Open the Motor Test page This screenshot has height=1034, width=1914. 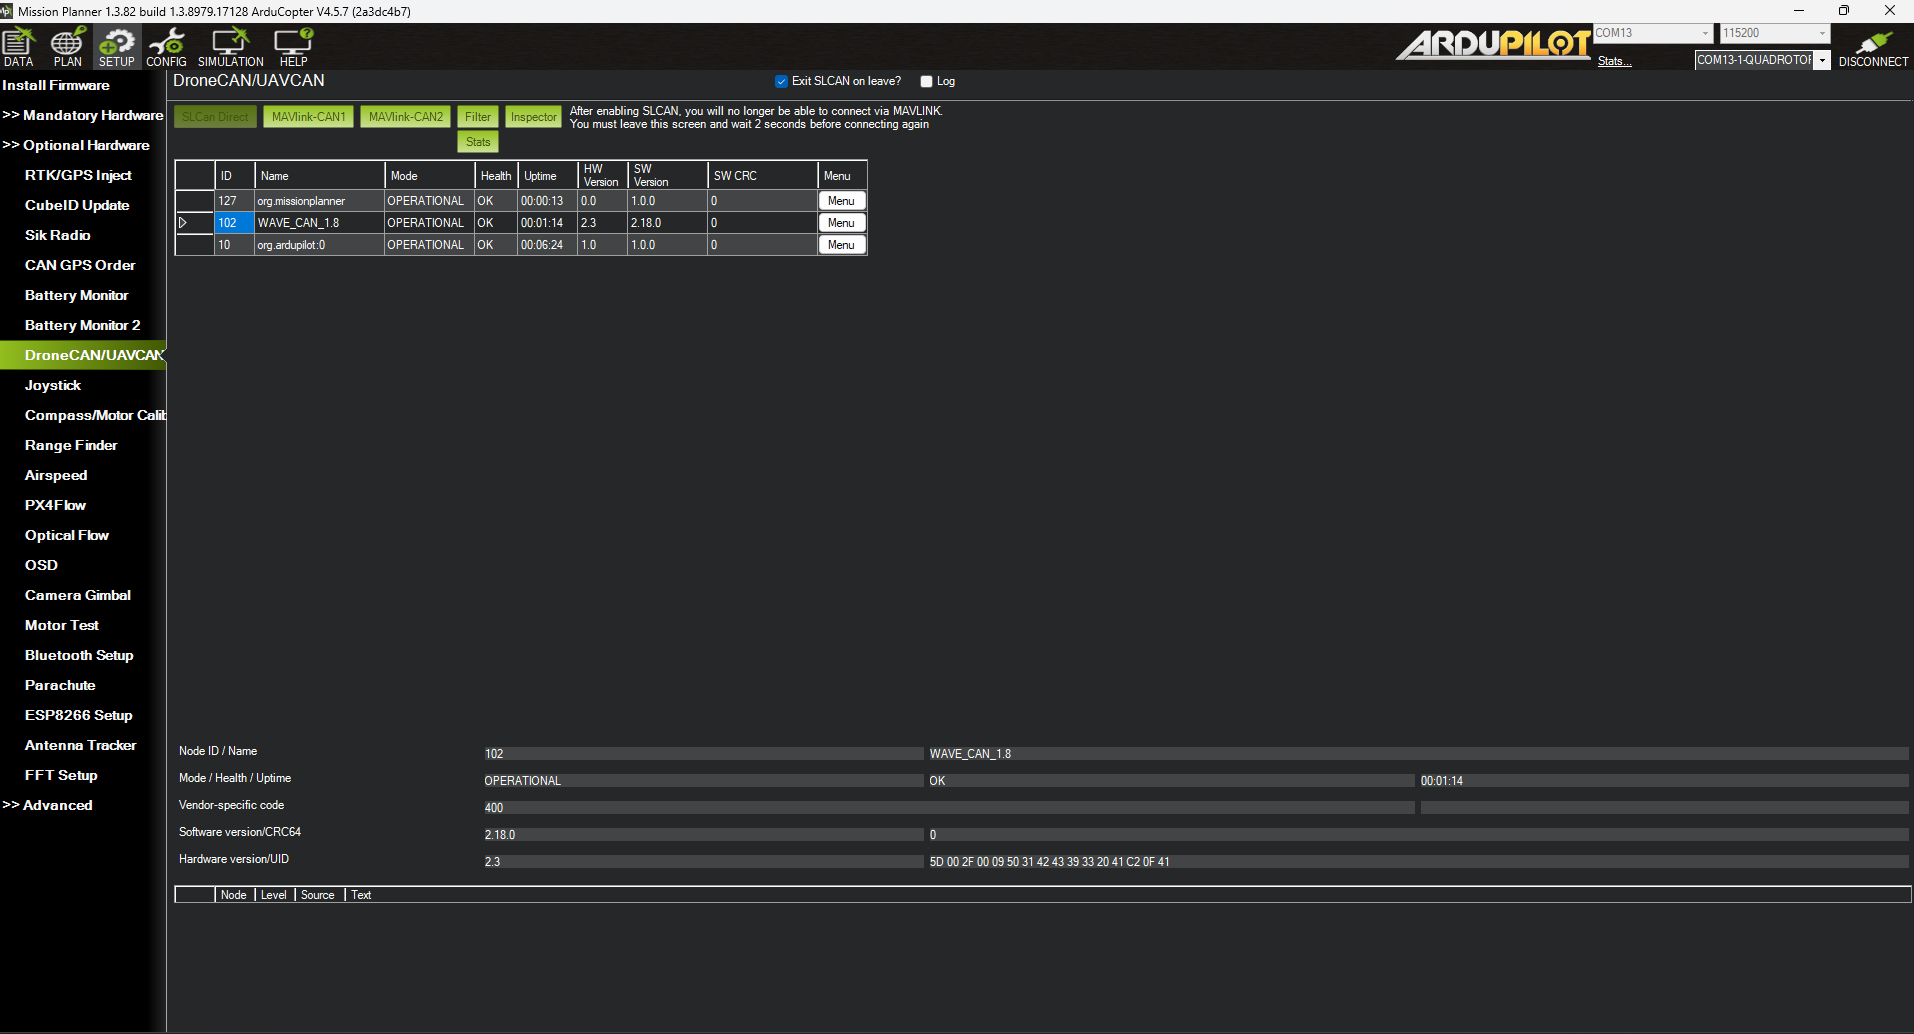(62, 625)
